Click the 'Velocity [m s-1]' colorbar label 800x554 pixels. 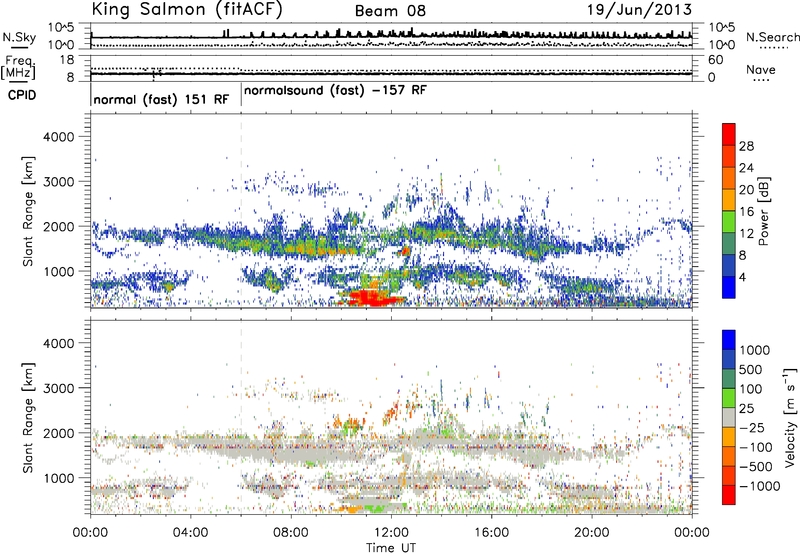click(790, 417)
